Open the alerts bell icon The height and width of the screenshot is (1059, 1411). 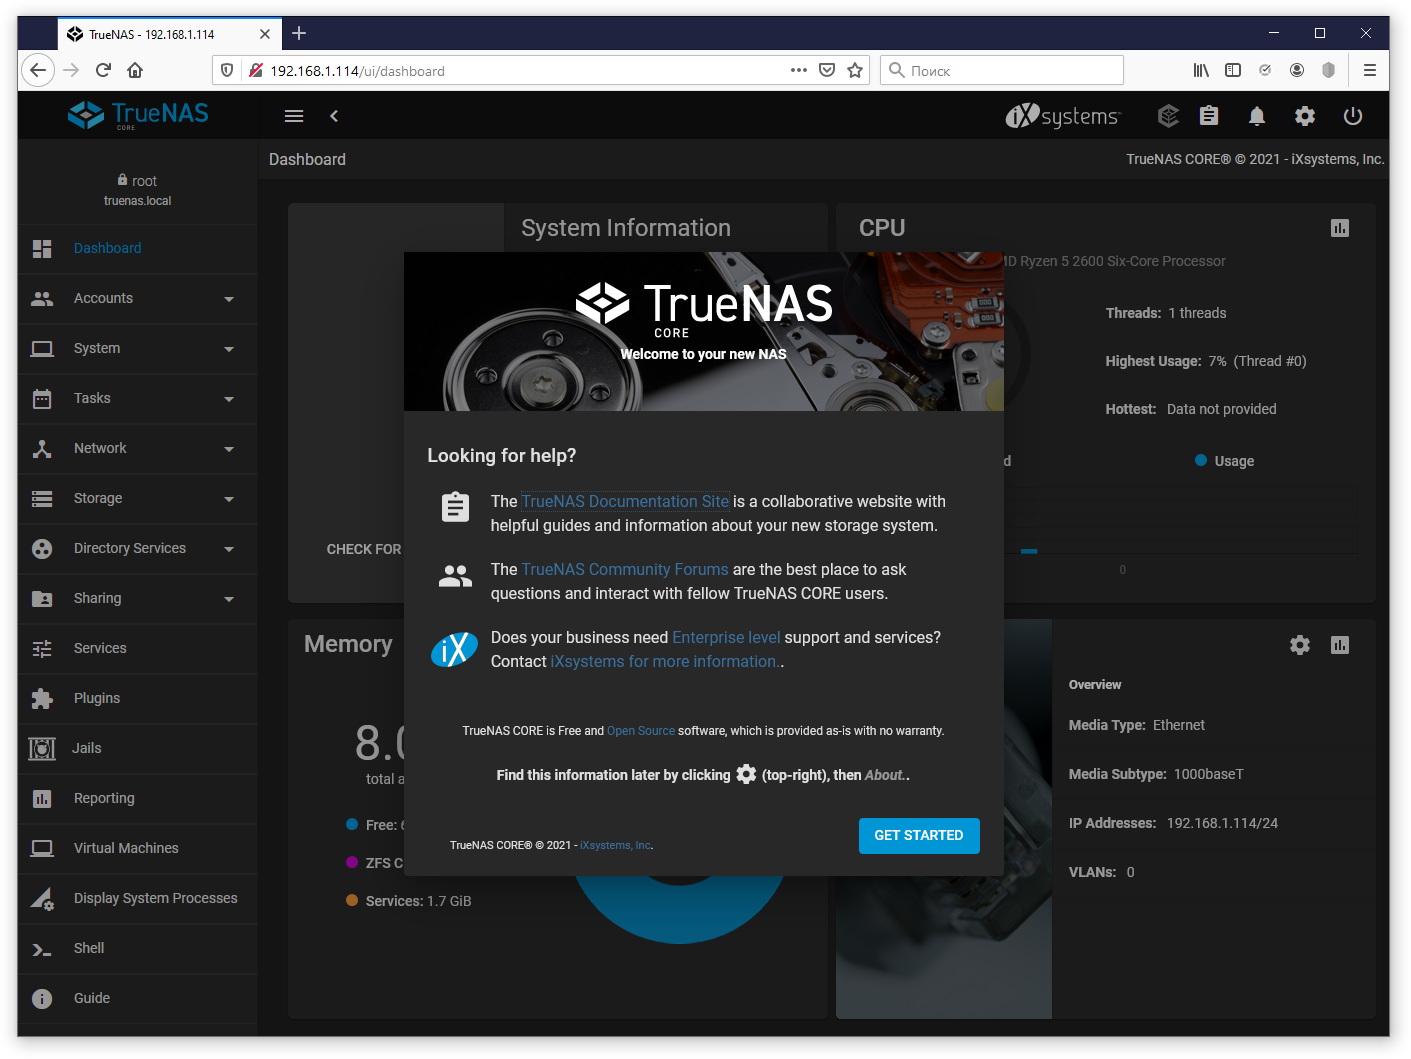(1257, 116)
